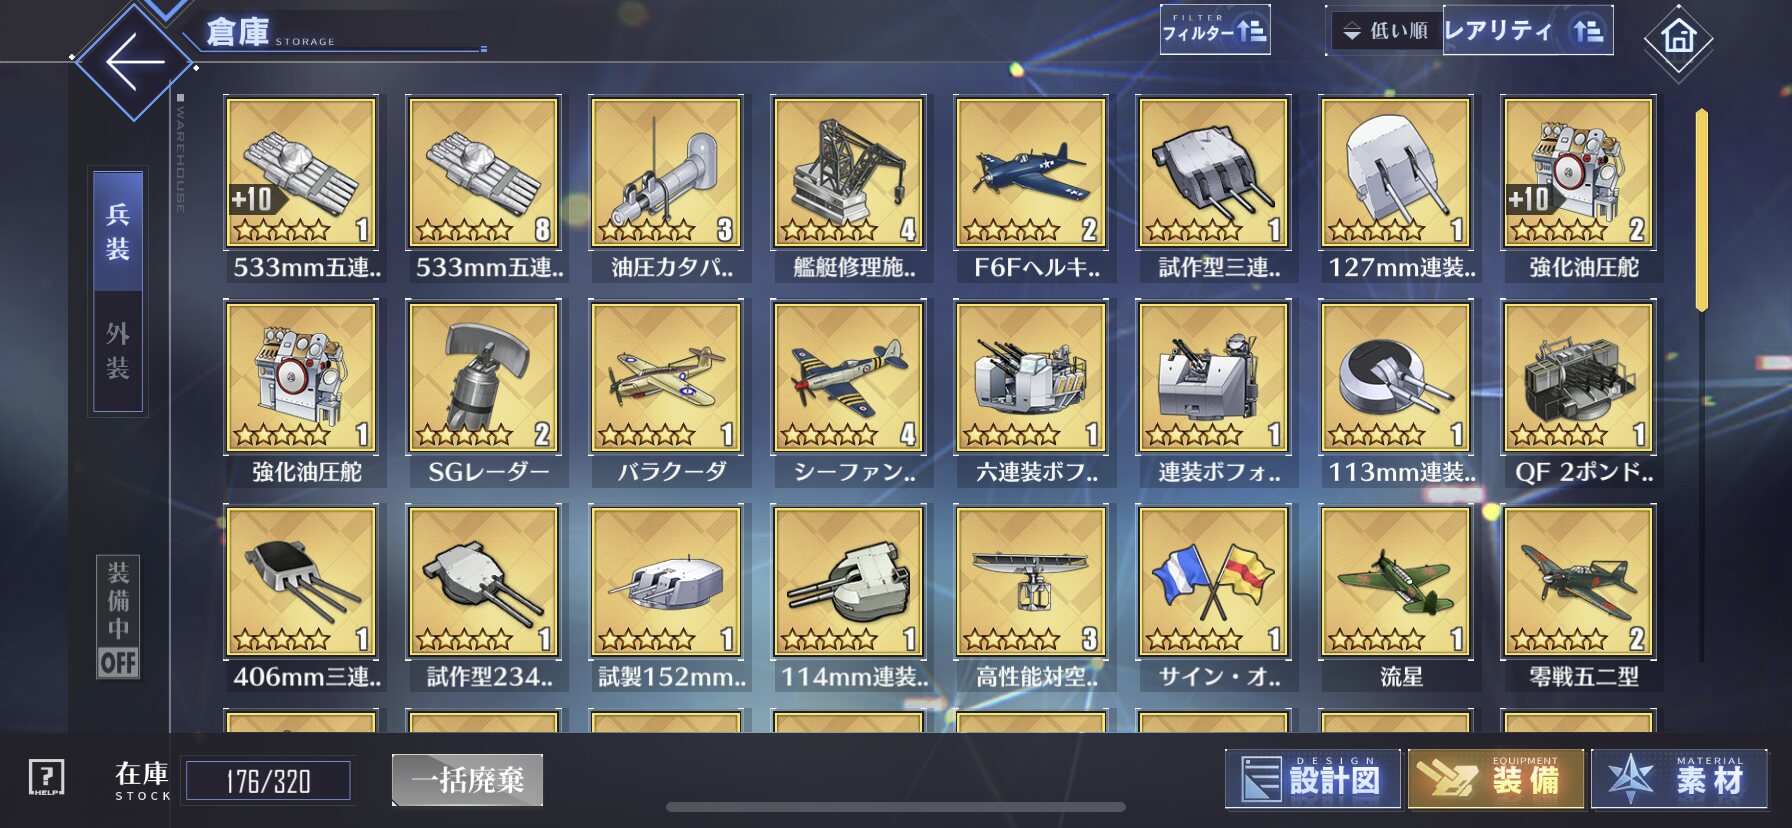Switch to the 兵装 tab
The image size is (1792, 828).
click(x=118, y=231)
